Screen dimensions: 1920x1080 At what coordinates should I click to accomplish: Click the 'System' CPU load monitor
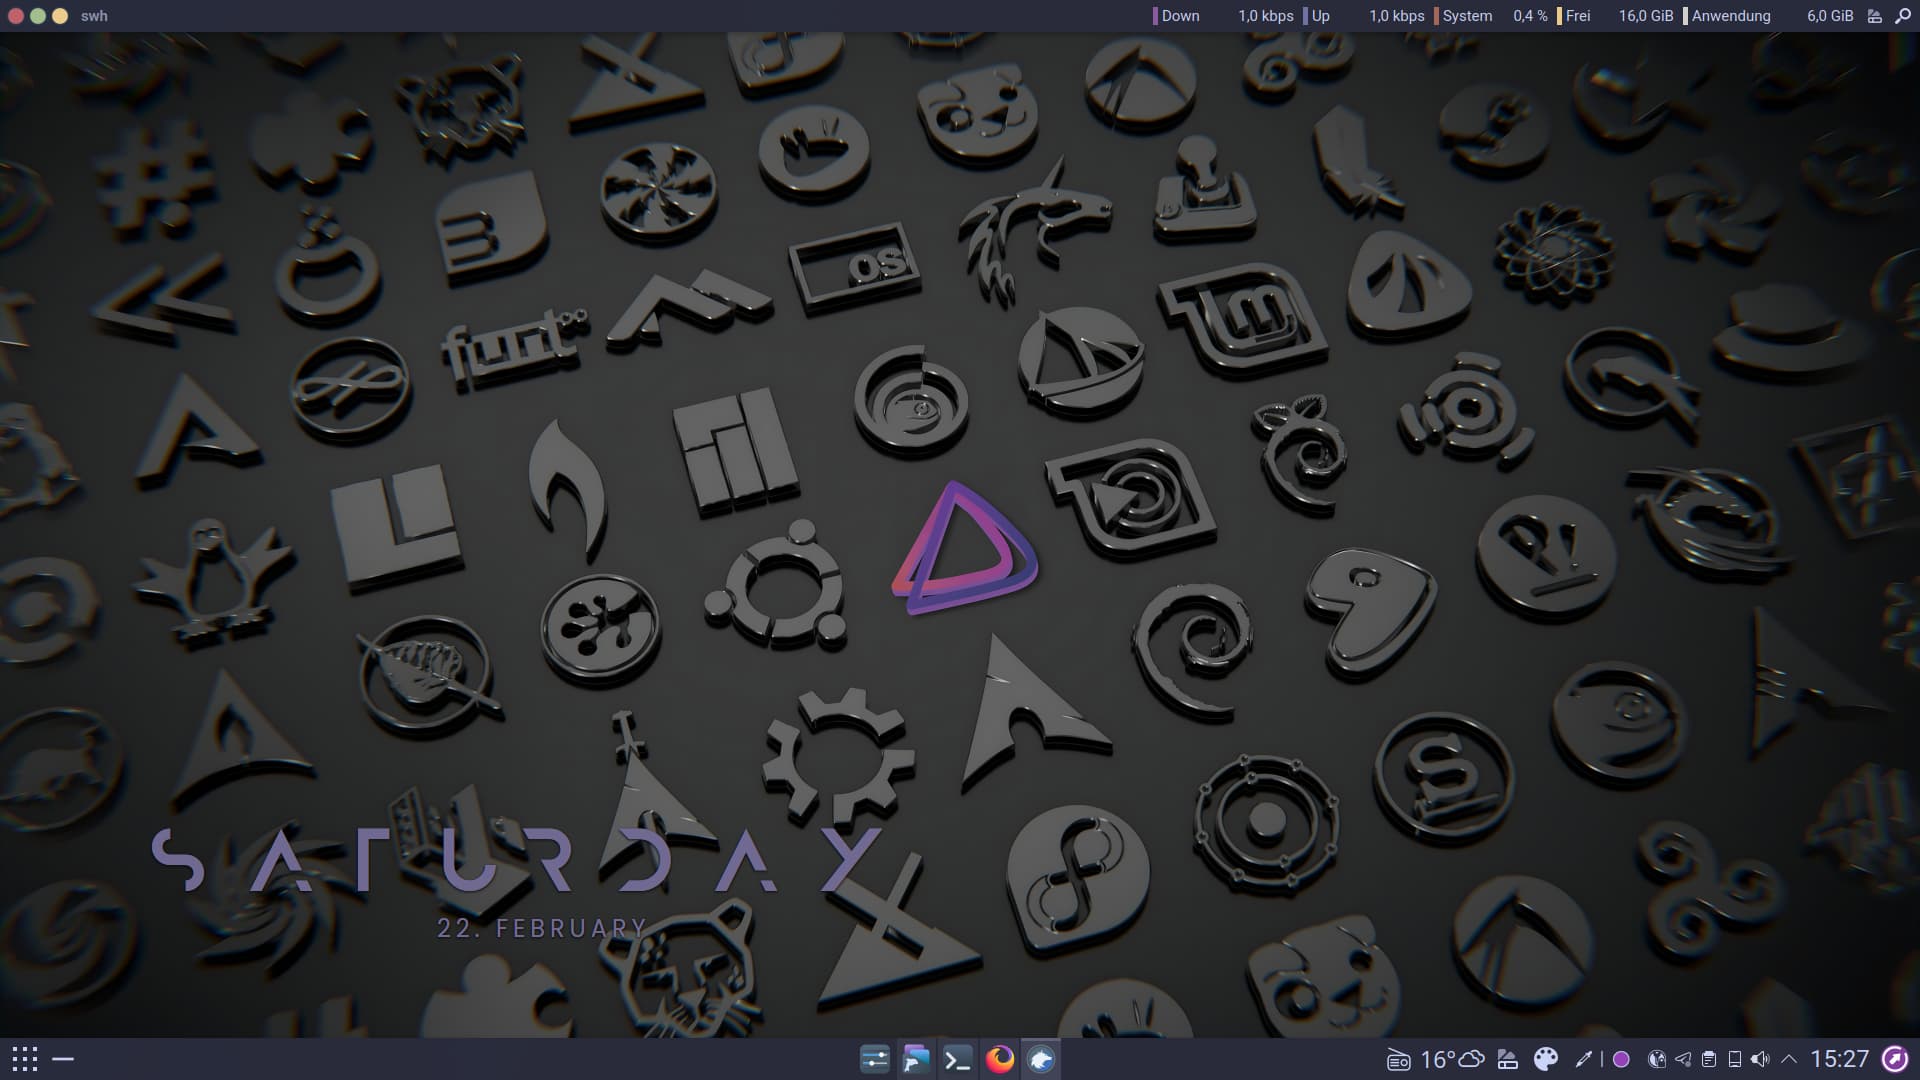1491,16
